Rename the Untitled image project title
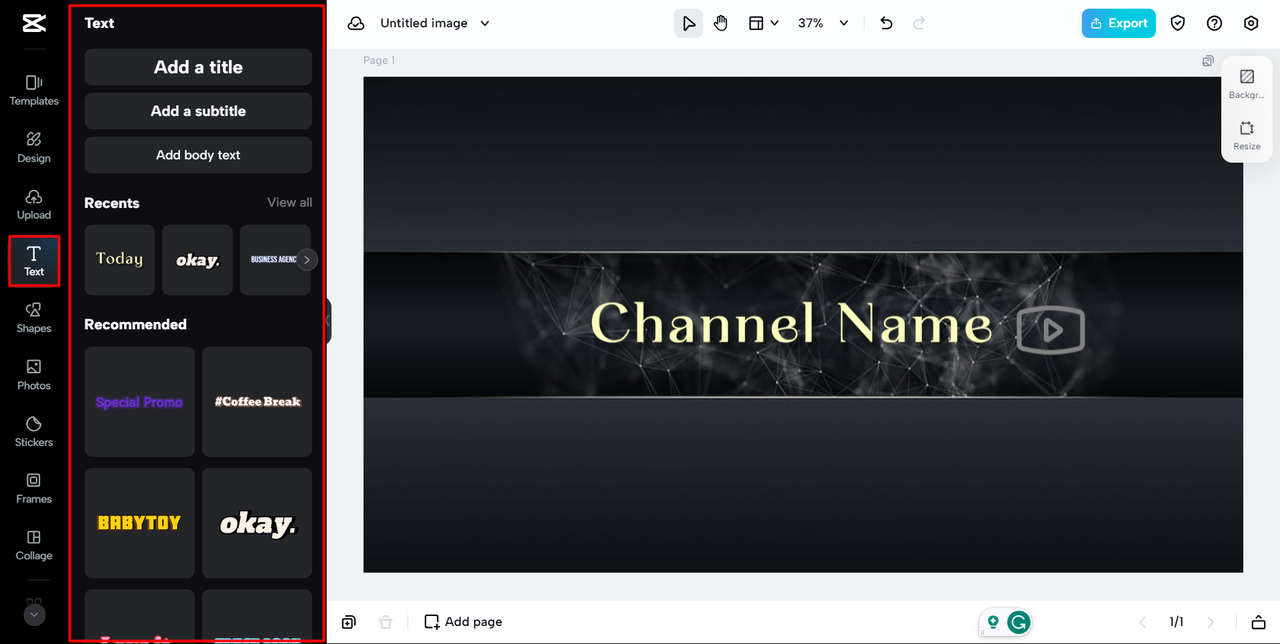 pos(424,23)
